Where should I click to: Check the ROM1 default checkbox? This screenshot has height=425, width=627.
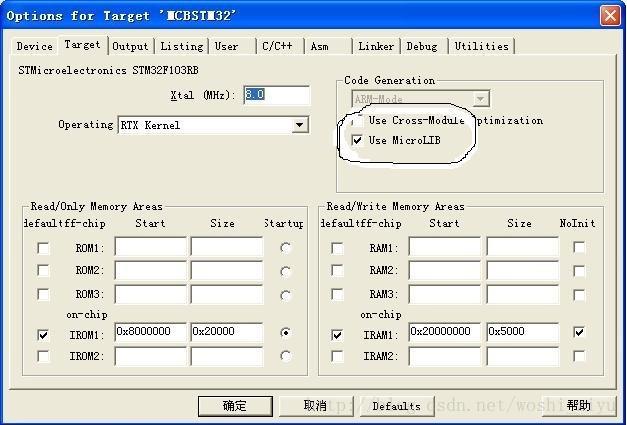(43, 248)
